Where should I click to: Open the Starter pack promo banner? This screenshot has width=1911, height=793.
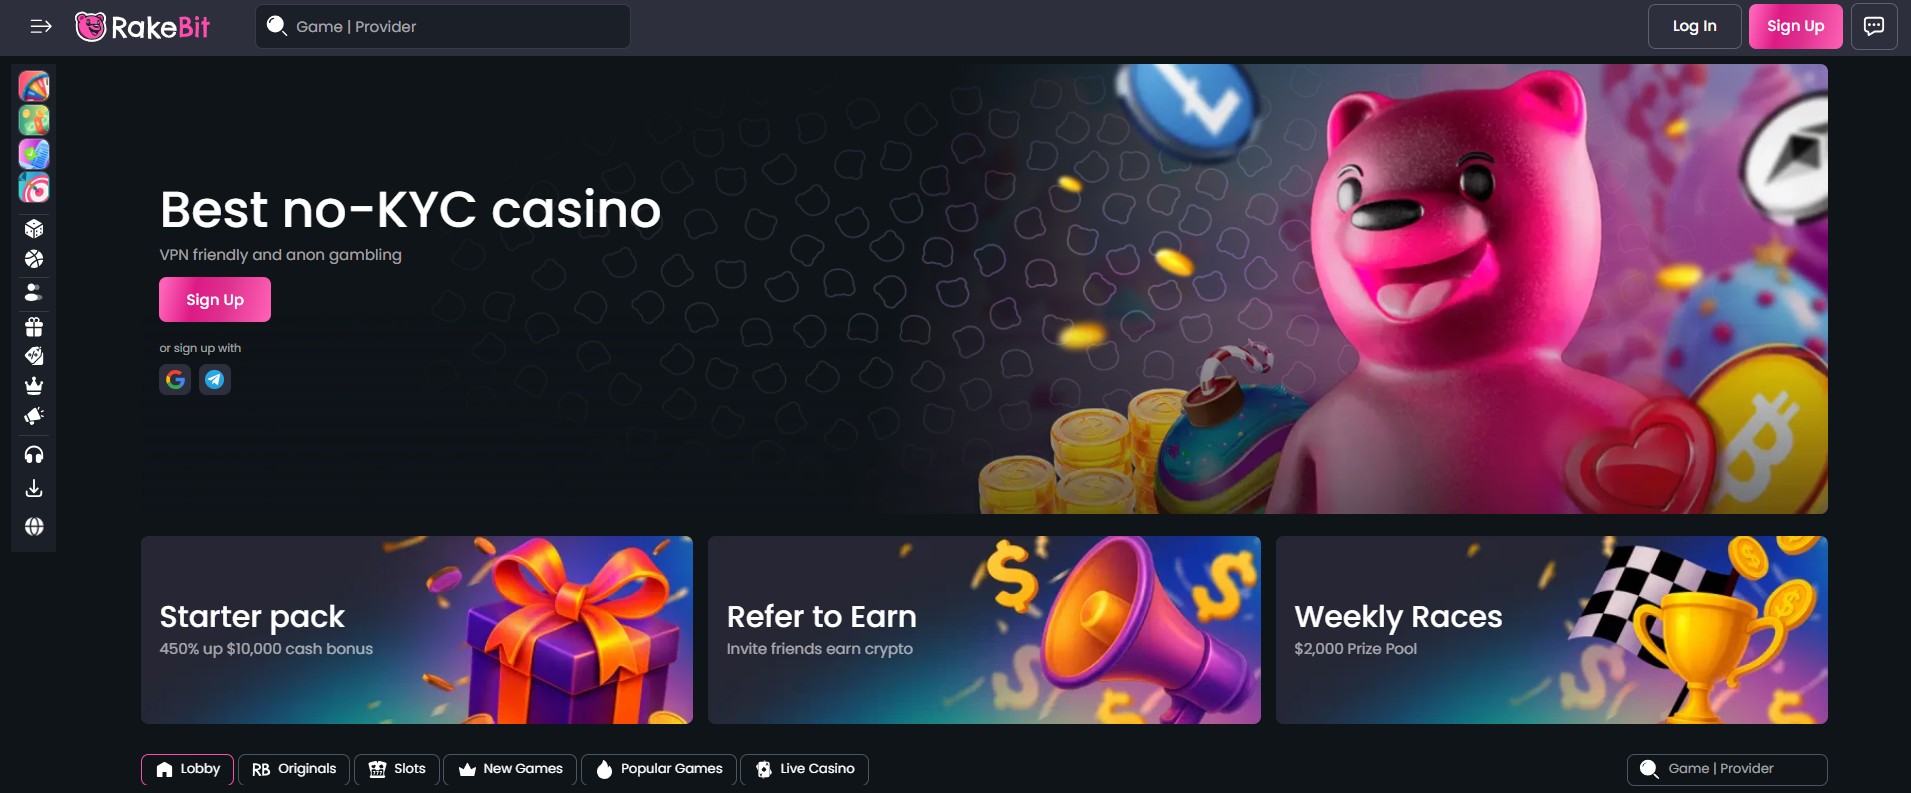(417, 630)
